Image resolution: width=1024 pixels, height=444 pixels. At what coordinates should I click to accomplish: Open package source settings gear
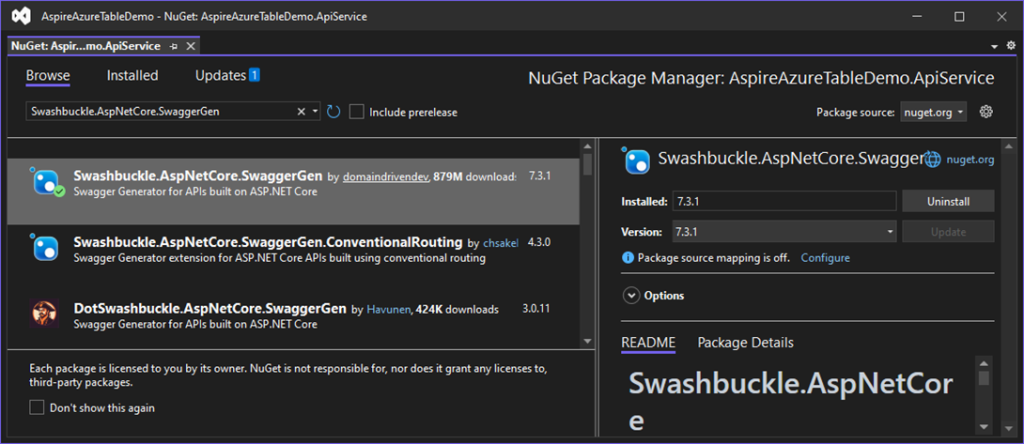(x=986, y=112)
